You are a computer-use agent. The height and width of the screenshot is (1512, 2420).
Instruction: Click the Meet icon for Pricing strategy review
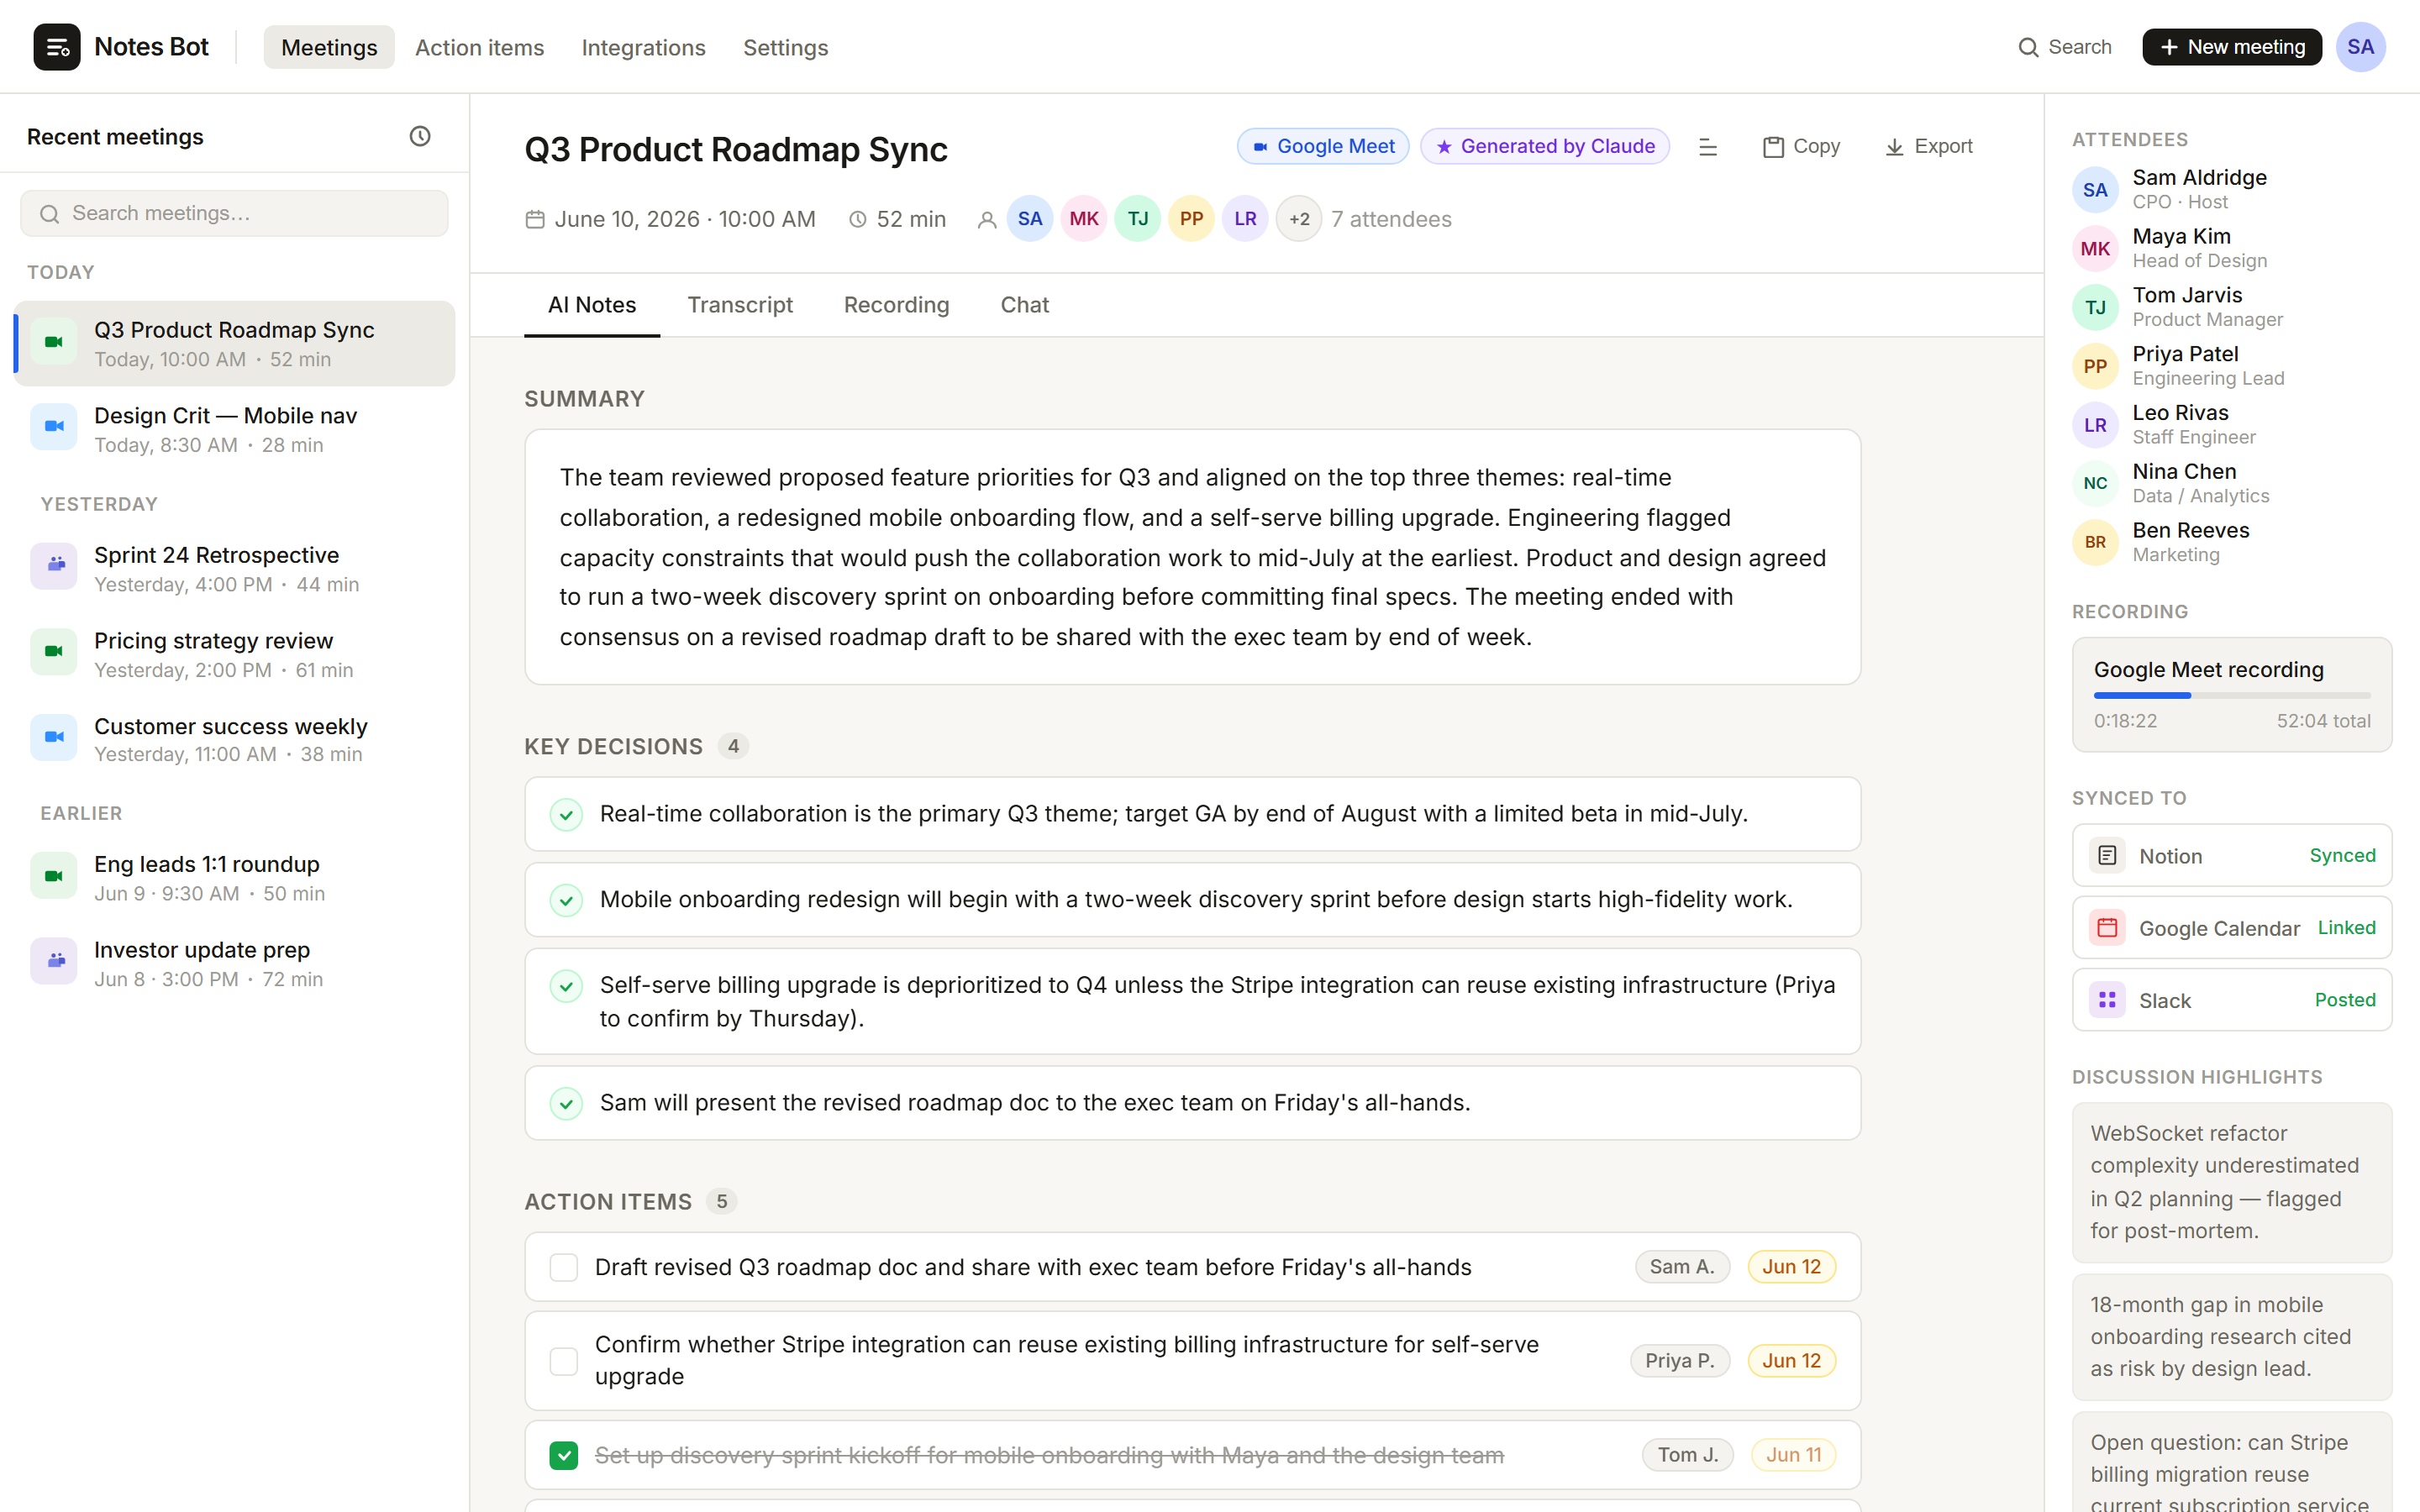tap(54, 652)
